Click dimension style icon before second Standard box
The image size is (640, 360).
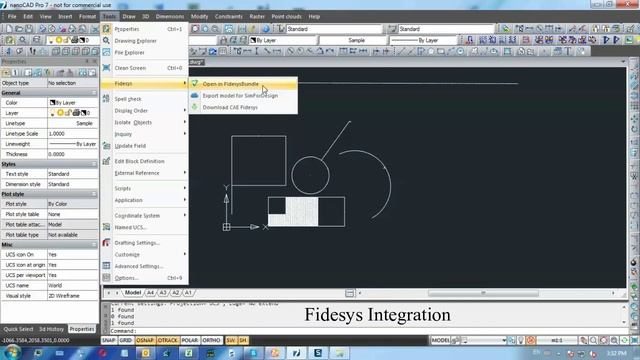[x=393, y=29]
